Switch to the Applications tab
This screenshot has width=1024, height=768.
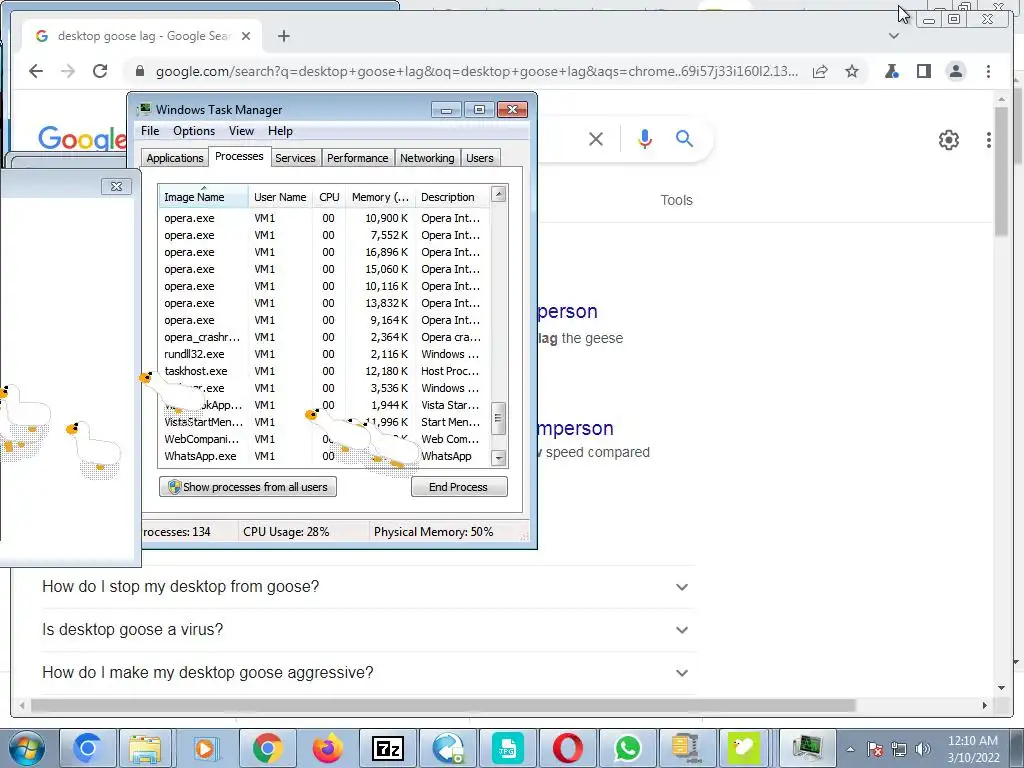(x=175, y=158)
